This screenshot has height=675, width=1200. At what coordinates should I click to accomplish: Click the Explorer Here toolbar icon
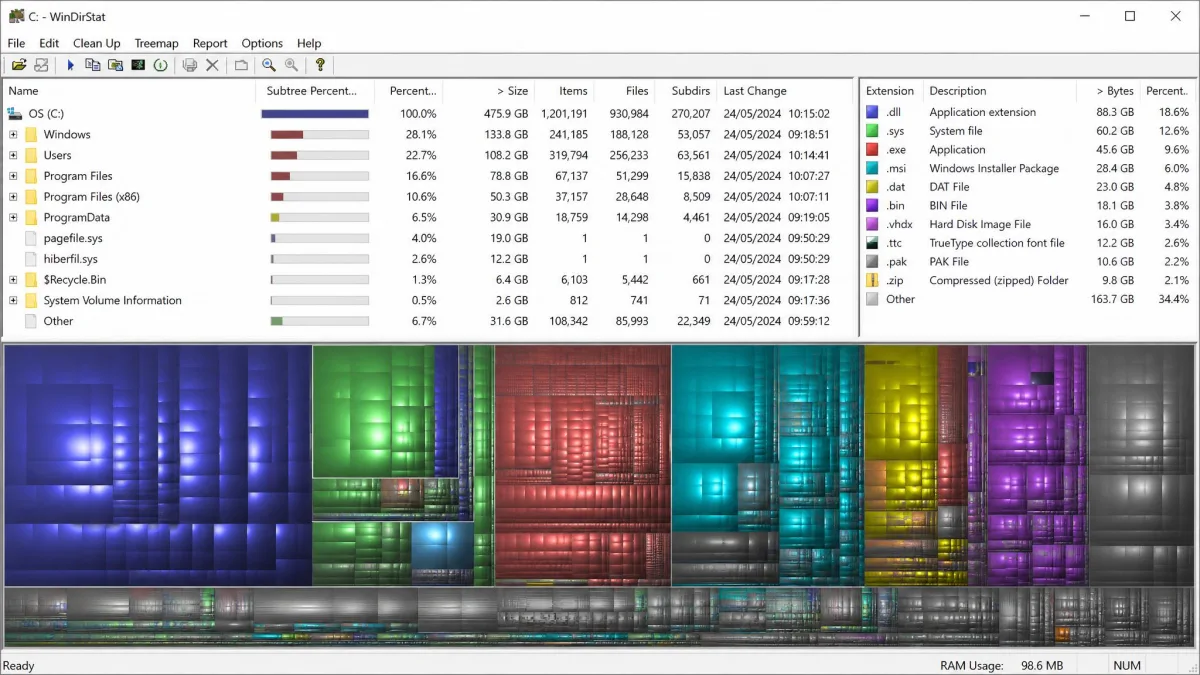pyautogui.click(x=115, y=65)
